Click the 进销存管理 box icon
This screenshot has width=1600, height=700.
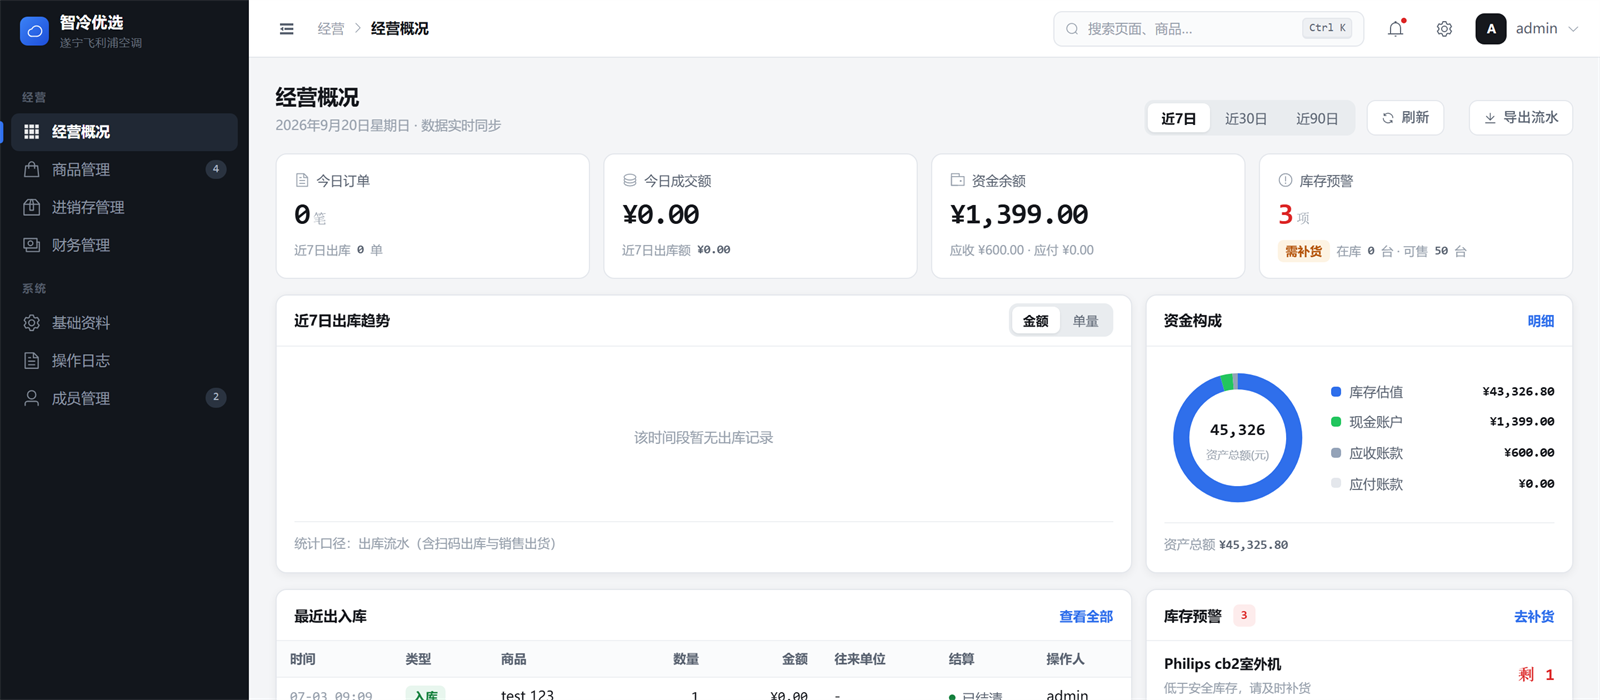[32, 207]
